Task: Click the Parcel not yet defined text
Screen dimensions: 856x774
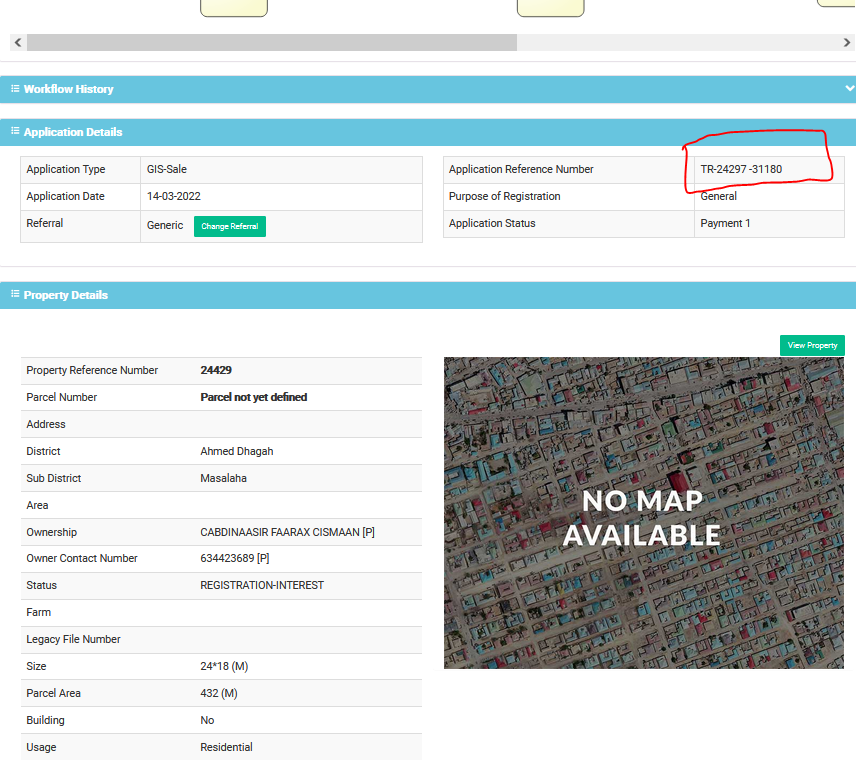Action: (x=254, y=397)
